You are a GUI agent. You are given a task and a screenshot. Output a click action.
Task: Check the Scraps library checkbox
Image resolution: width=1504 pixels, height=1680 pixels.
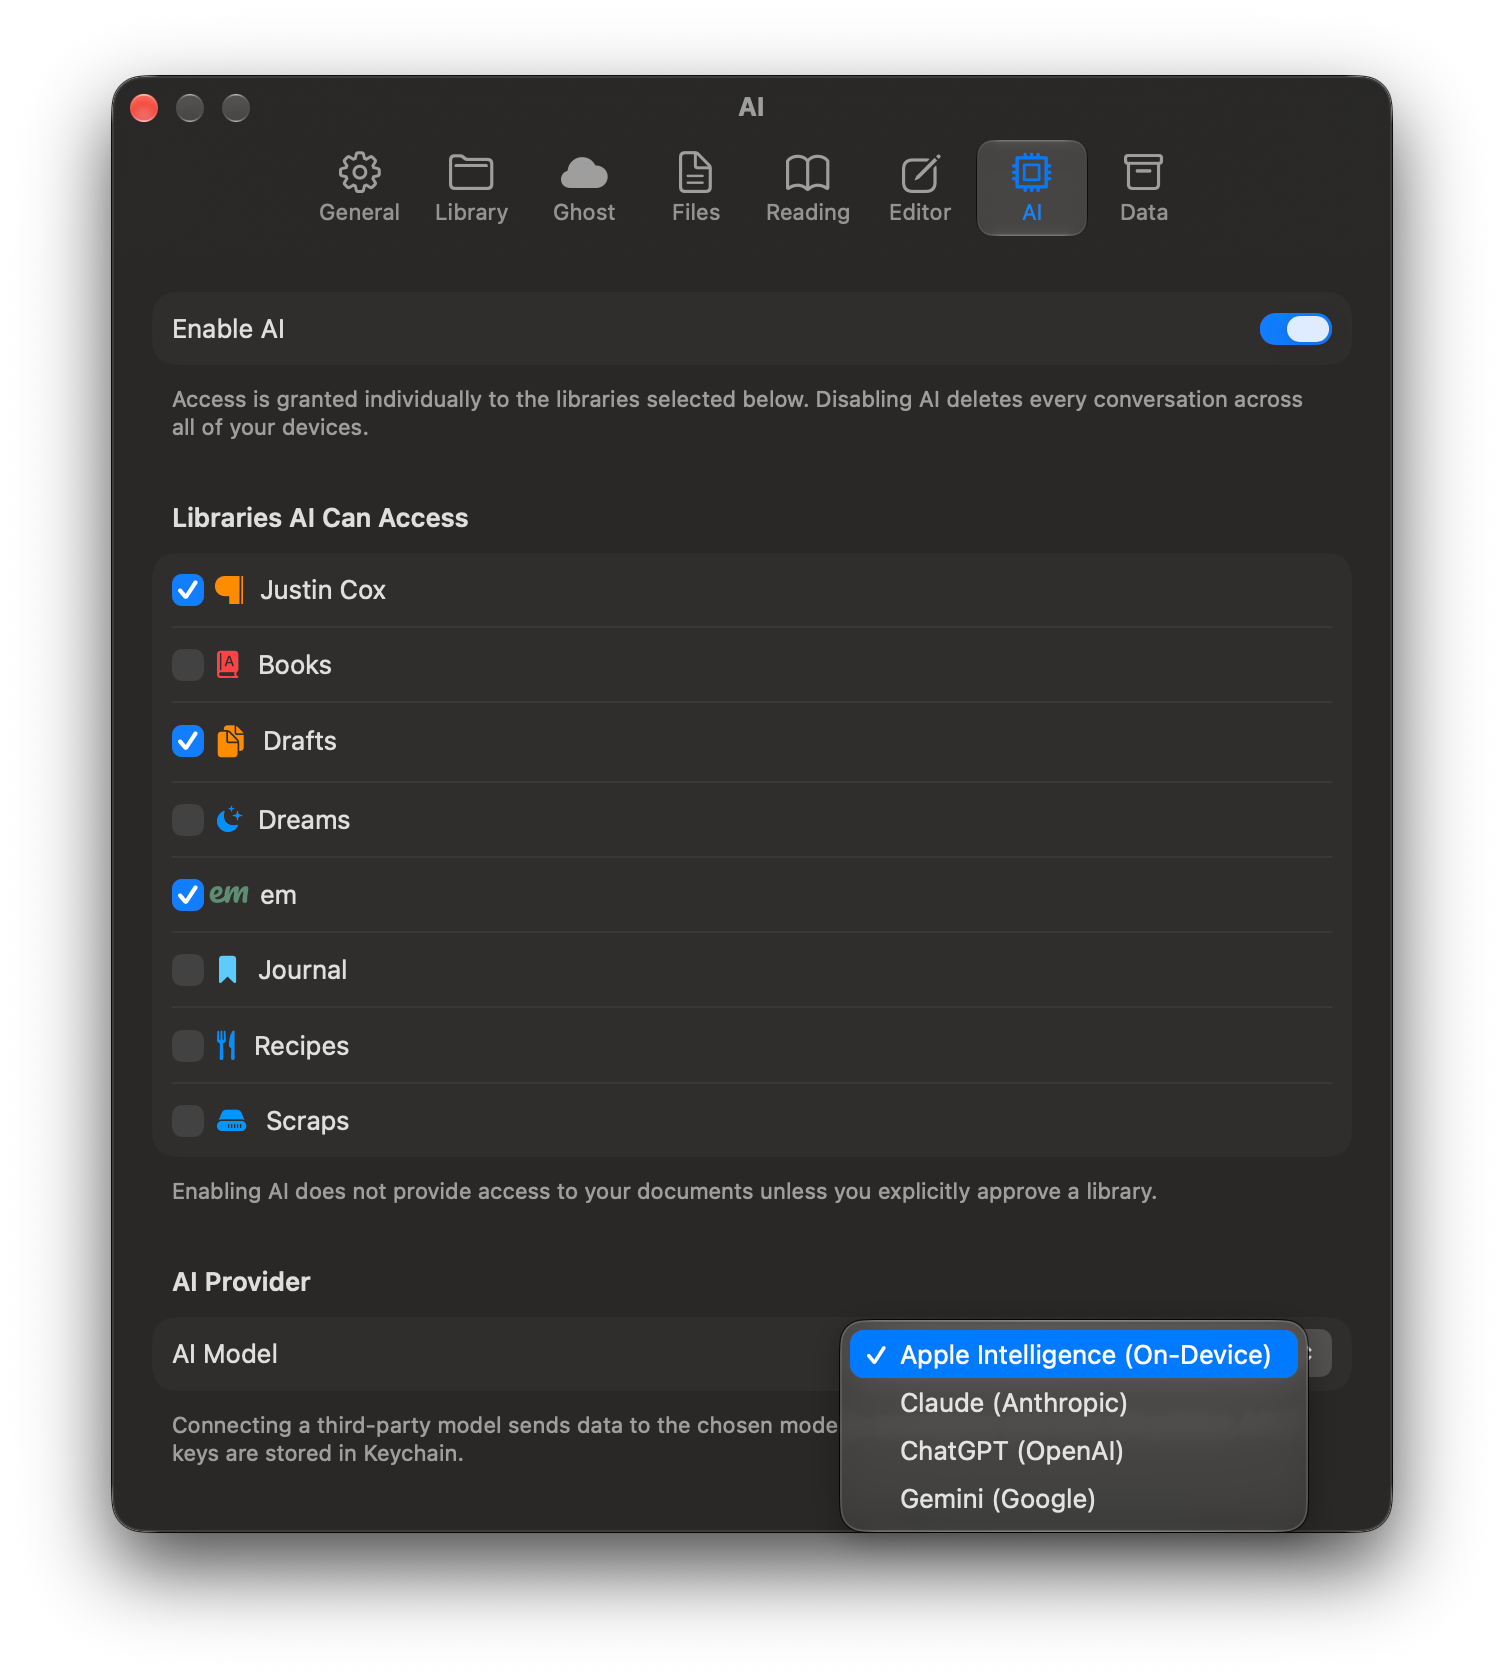pyautogui.click(x=188, y=1121)
